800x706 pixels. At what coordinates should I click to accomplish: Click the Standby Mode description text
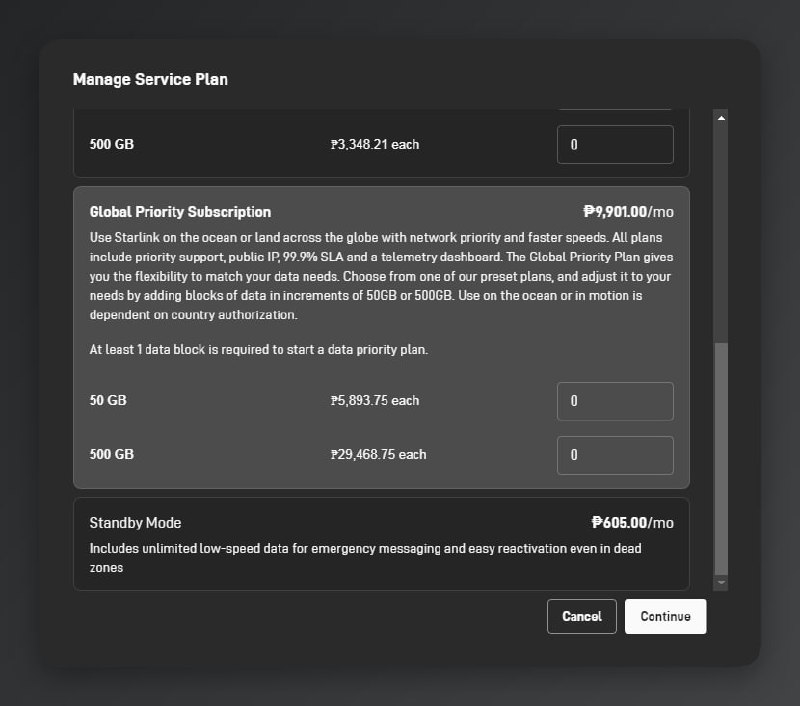click(x=365, y=558)
